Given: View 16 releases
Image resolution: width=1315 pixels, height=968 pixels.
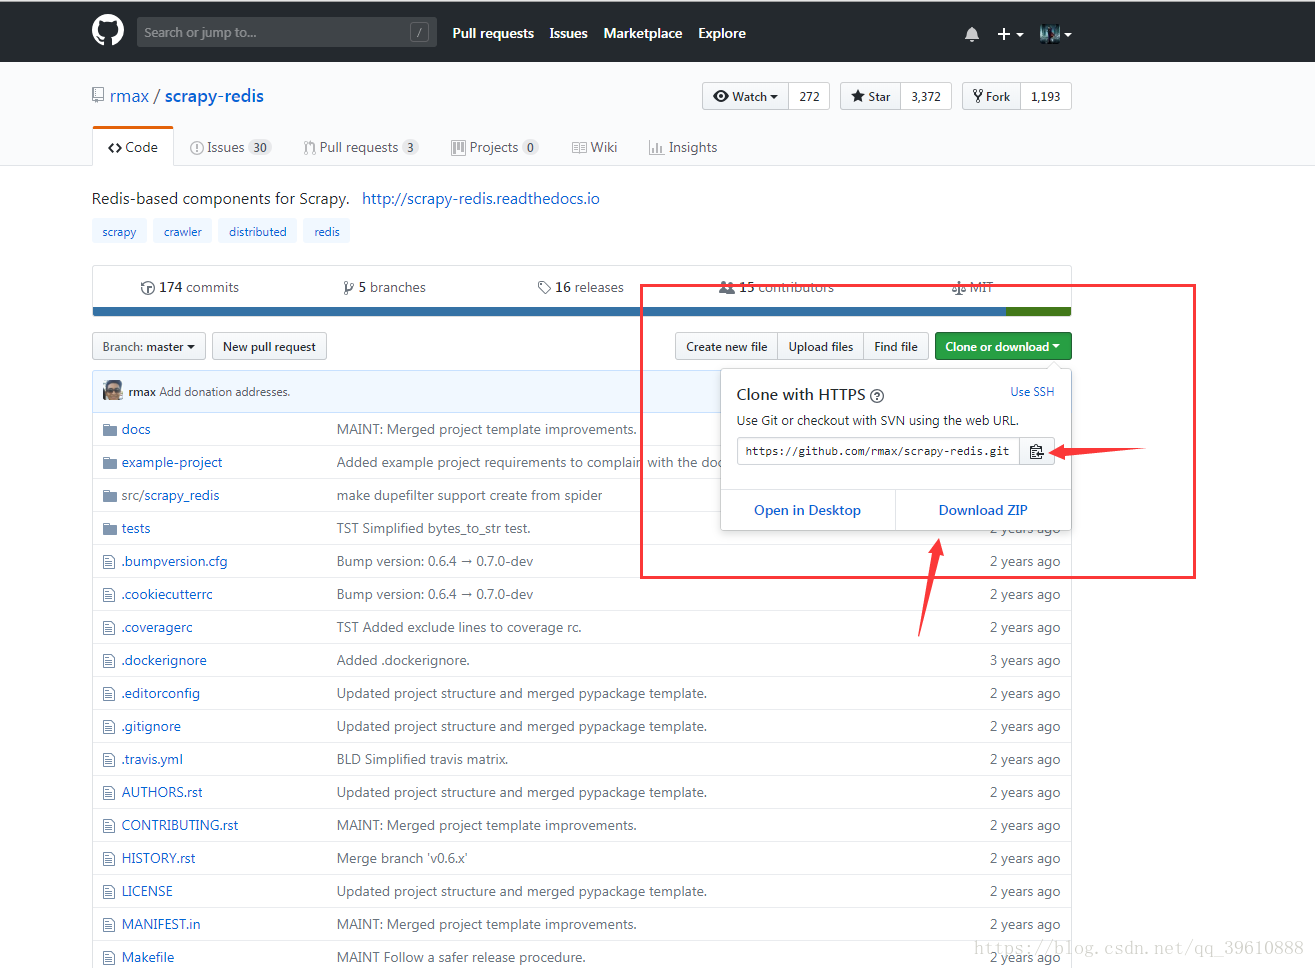Looking at the screenshot, I should (x=580, y=287).
